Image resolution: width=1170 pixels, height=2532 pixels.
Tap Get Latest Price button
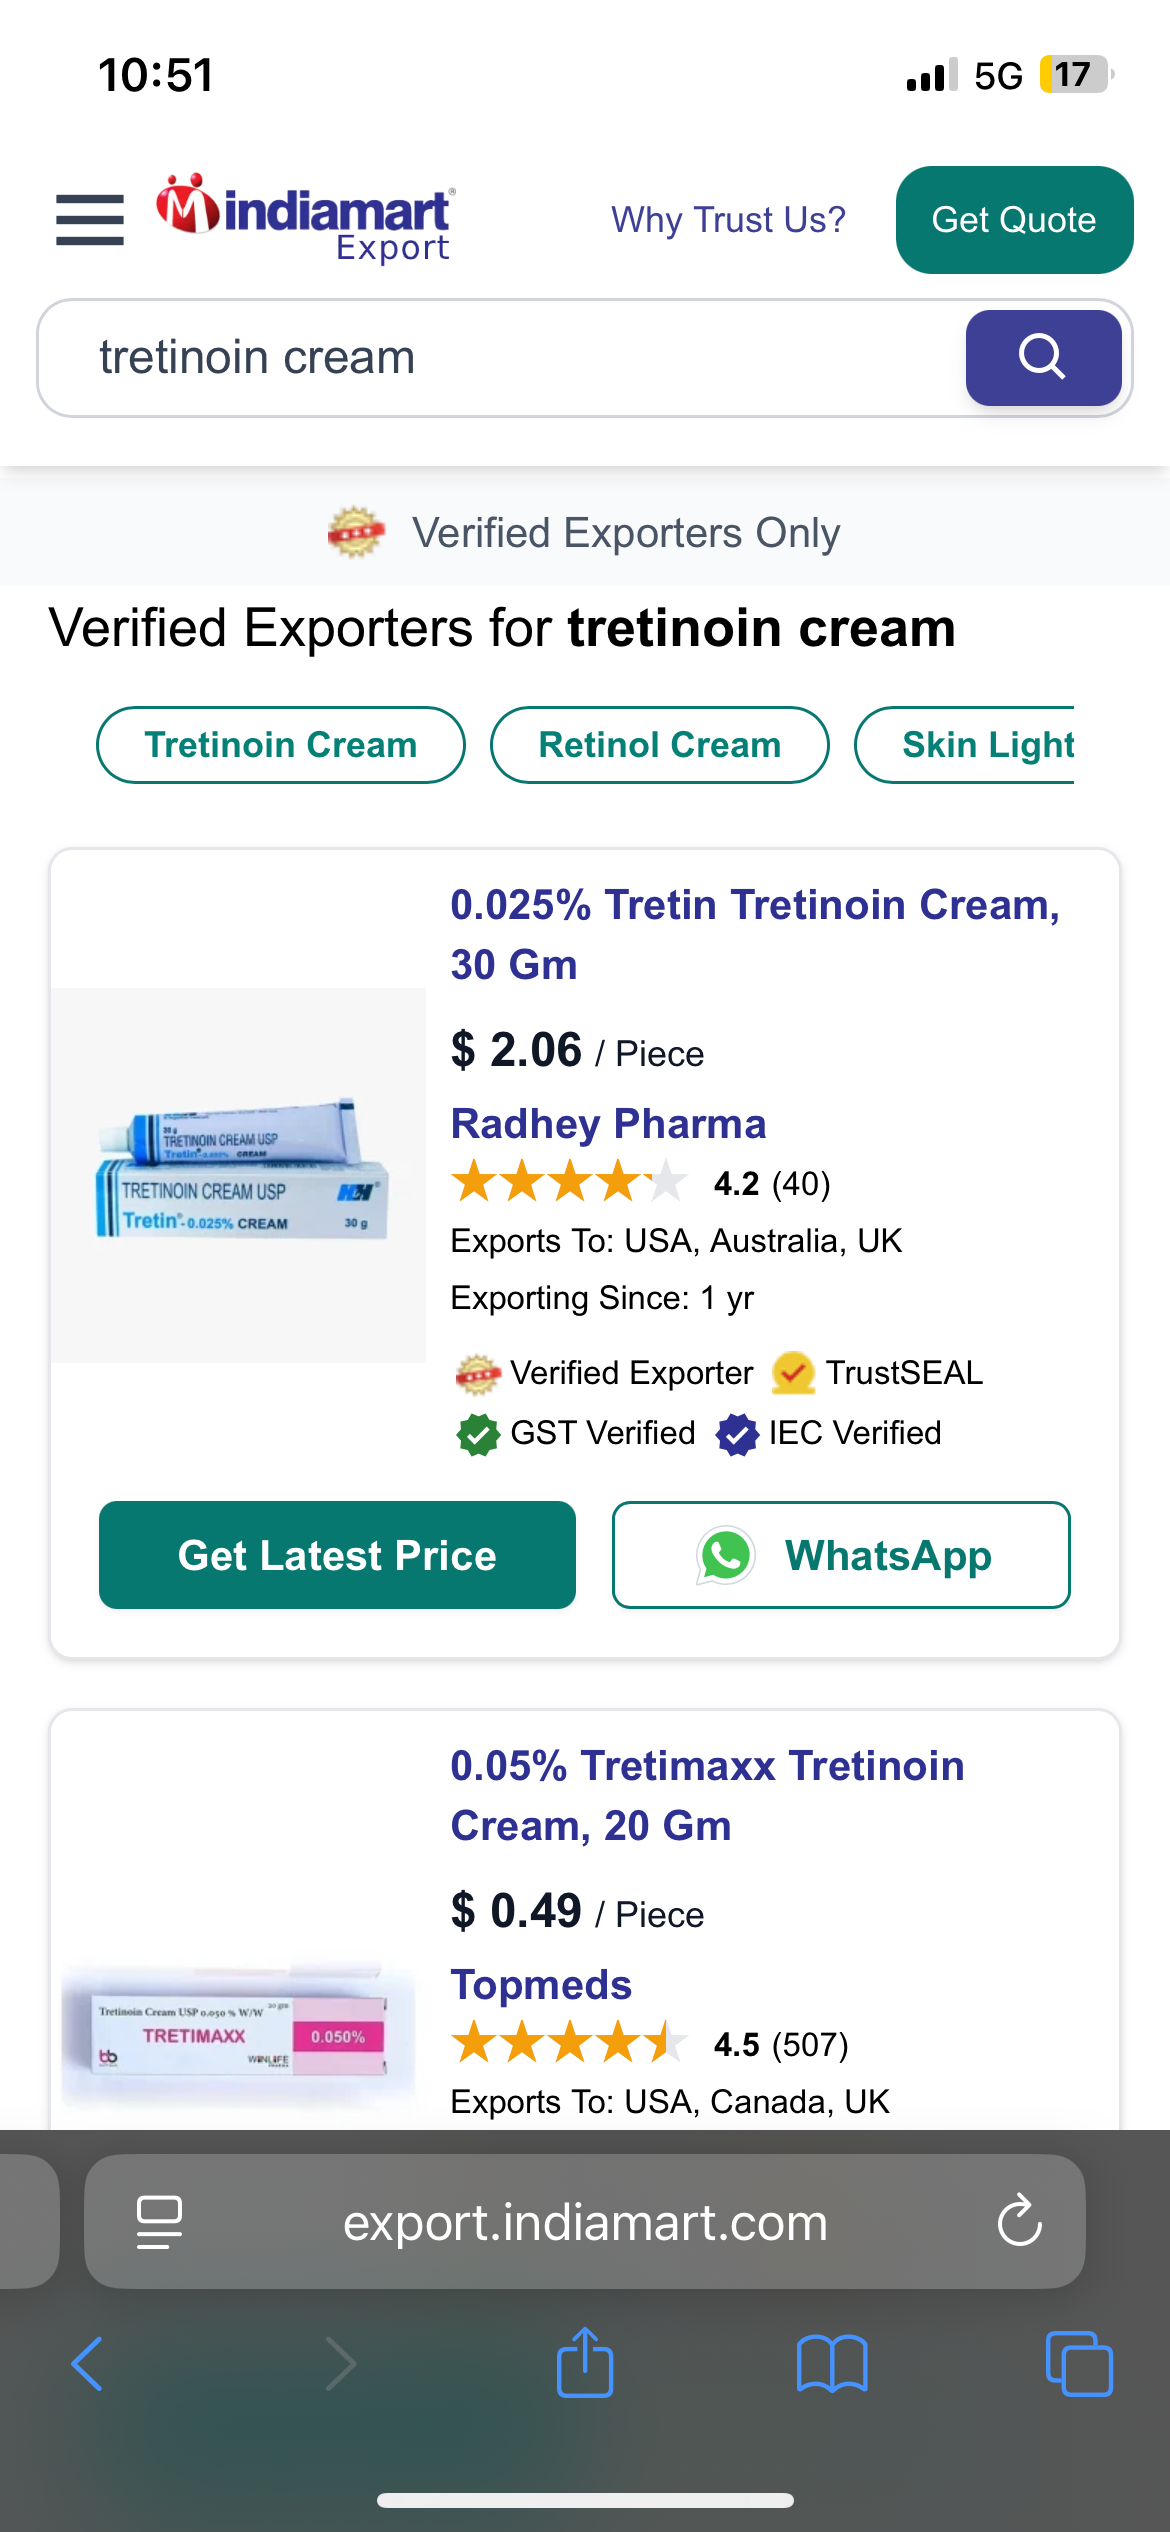coord(337,1555)
